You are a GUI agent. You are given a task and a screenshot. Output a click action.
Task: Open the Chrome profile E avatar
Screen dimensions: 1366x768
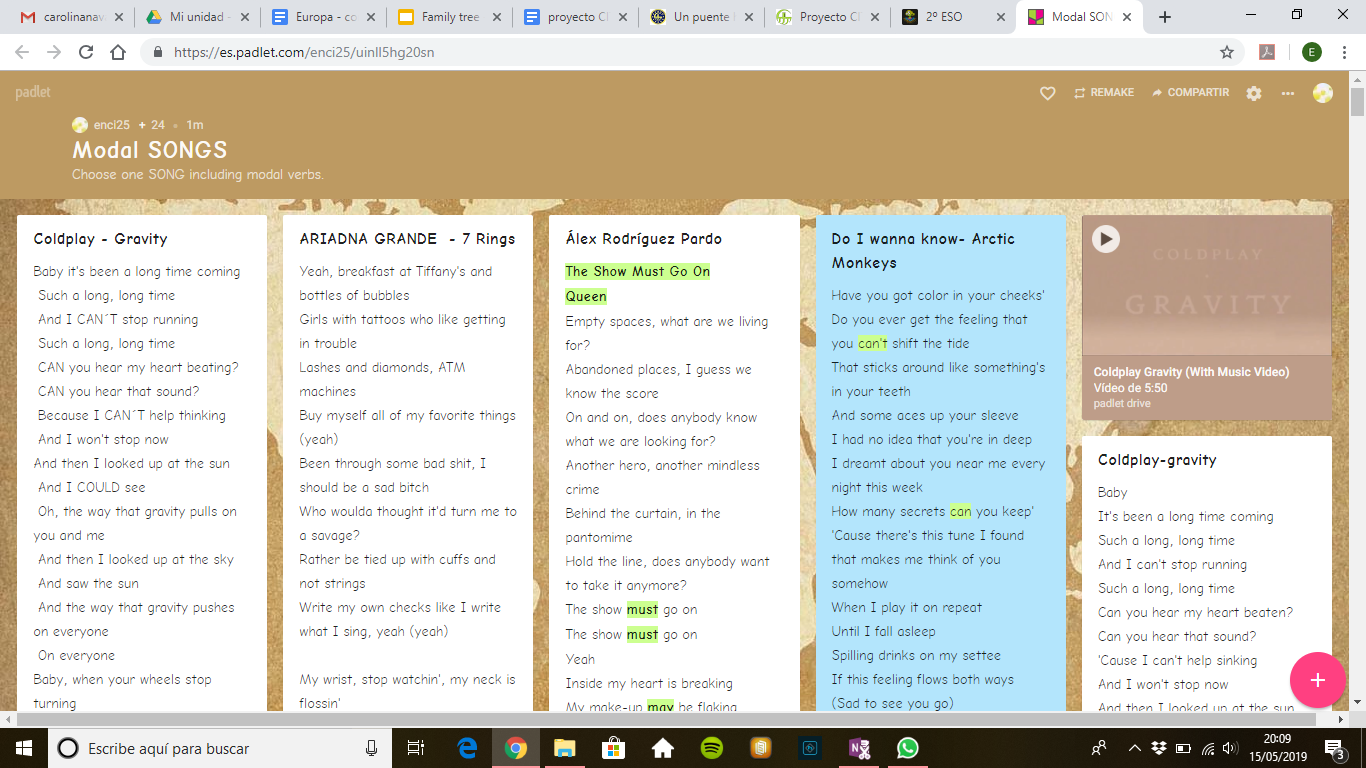[x=1311, y=52]
